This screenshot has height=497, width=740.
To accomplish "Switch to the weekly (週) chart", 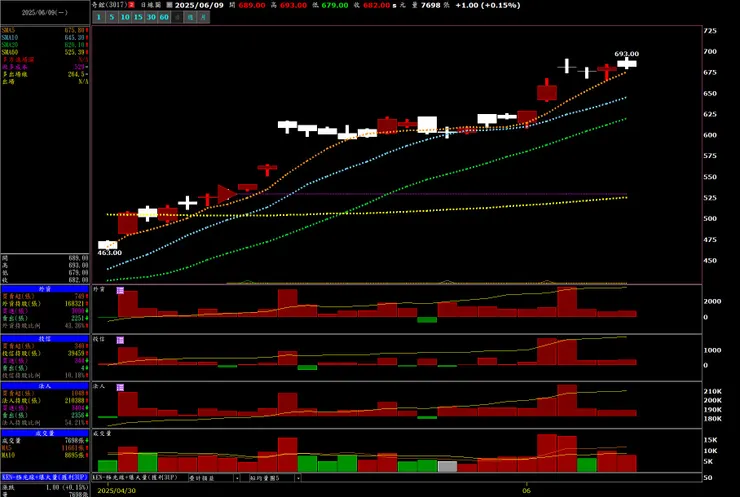I will pyautogui.click(x=190, y=17).
